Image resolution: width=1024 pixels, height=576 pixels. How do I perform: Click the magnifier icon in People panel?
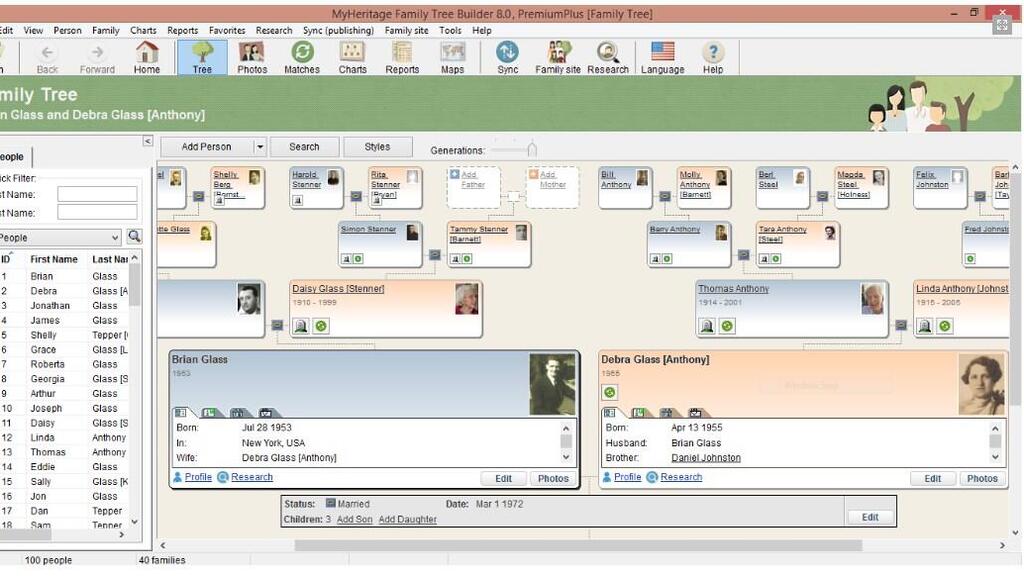point(133,237)
